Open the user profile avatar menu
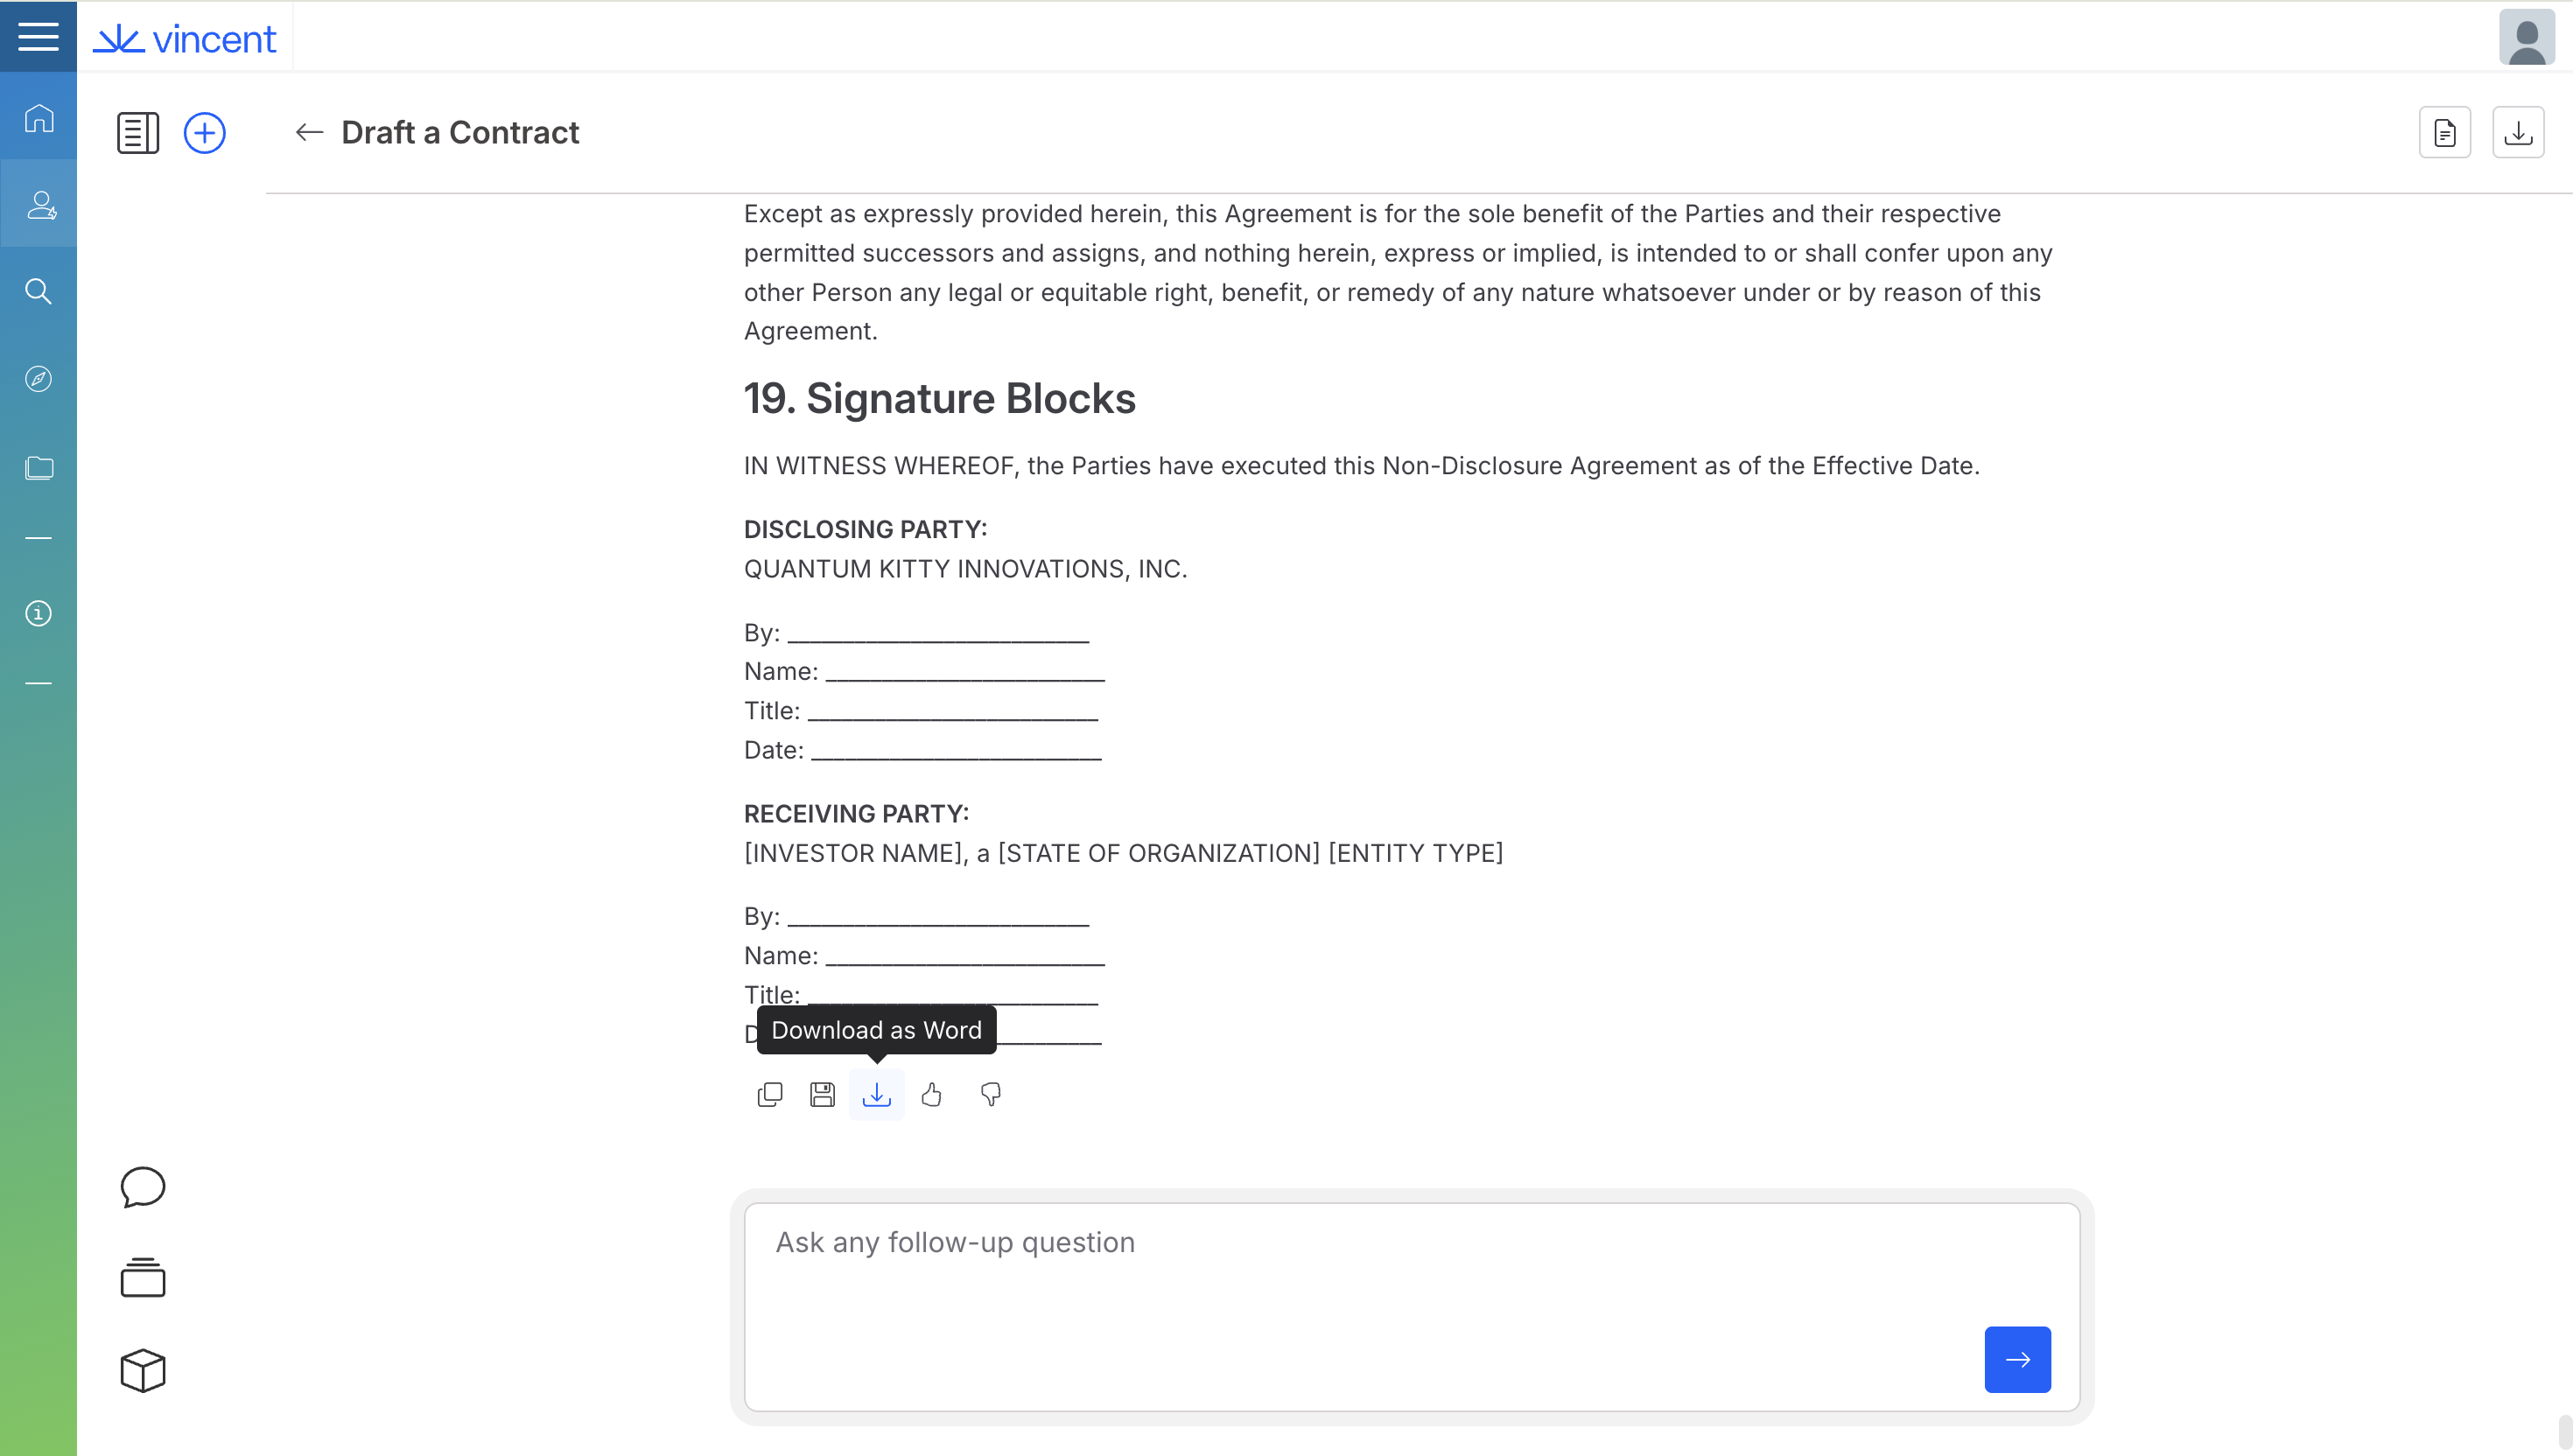 (2526, 38)
